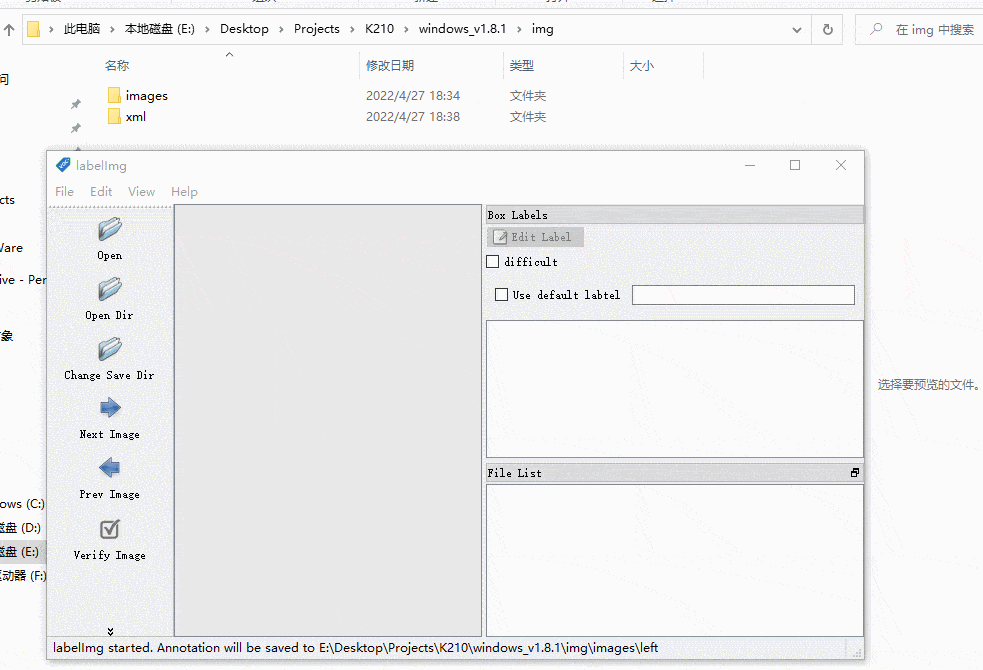This screenshot has width=983, height=670.
Task: Click the Edit Label button
Action: pyautogui.click(x=535, y=237)
